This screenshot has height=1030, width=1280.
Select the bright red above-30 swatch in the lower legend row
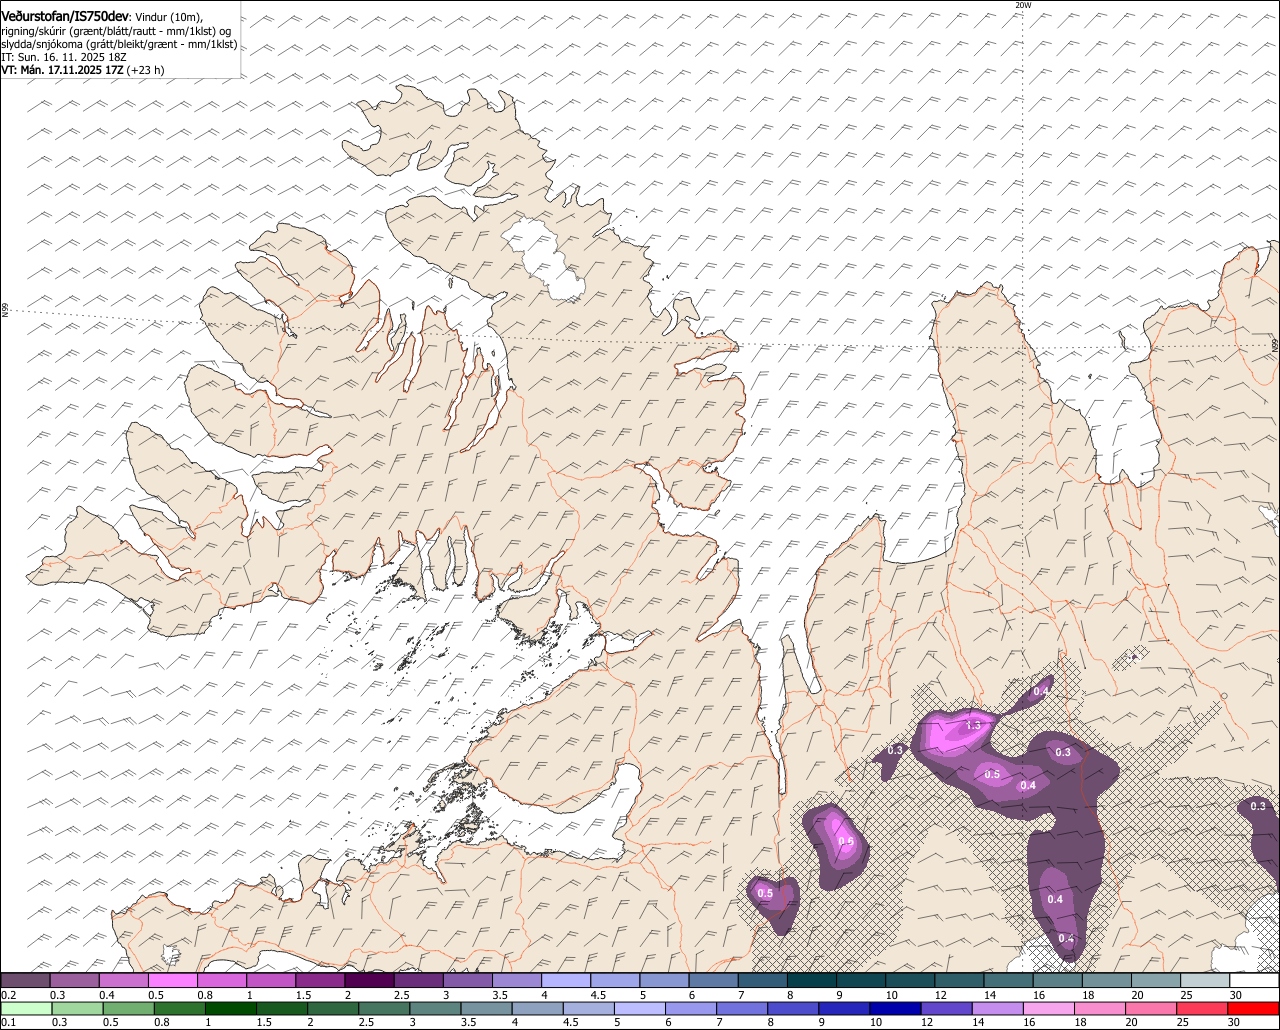[1254, 1008]
